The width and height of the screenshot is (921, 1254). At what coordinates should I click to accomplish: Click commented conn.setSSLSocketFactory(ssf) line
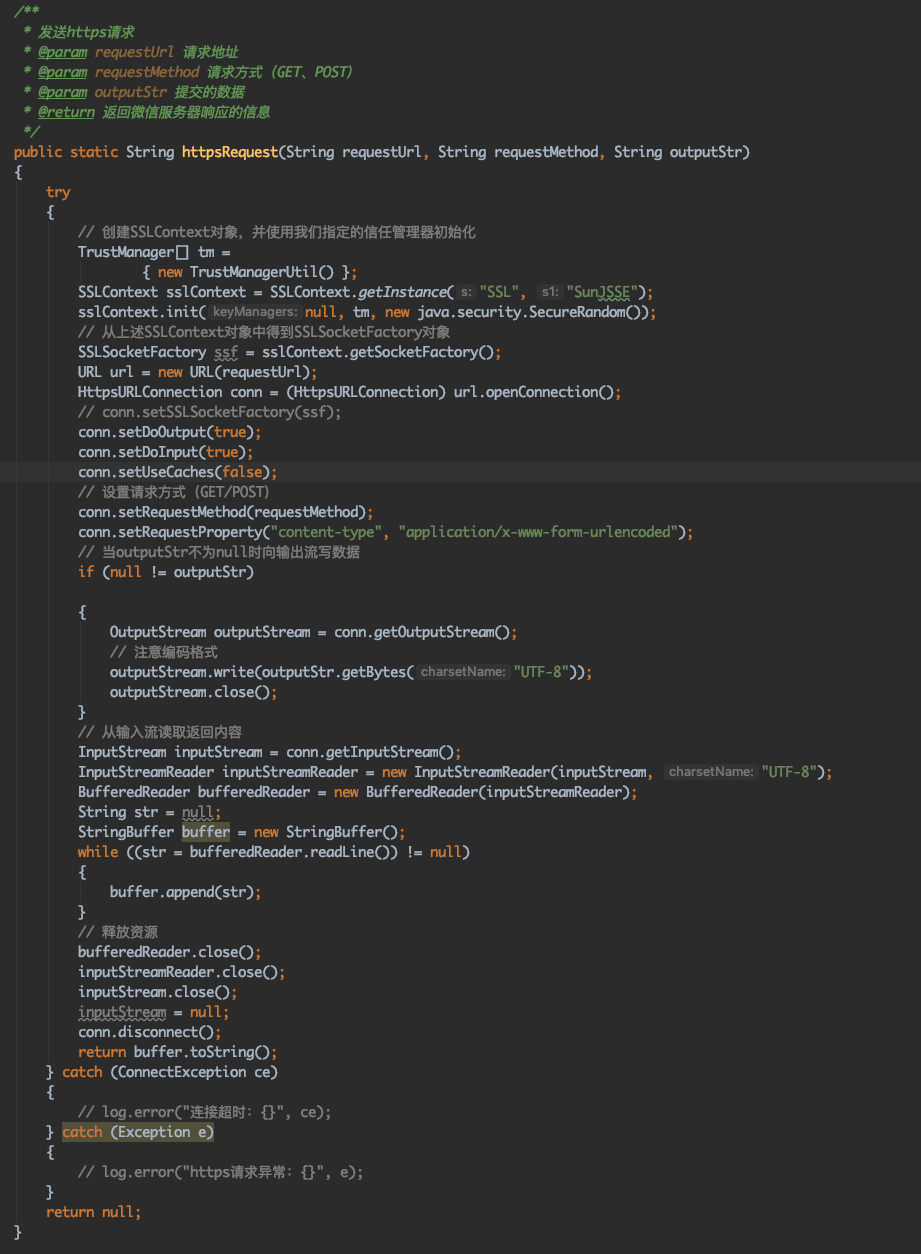[210, 412]
